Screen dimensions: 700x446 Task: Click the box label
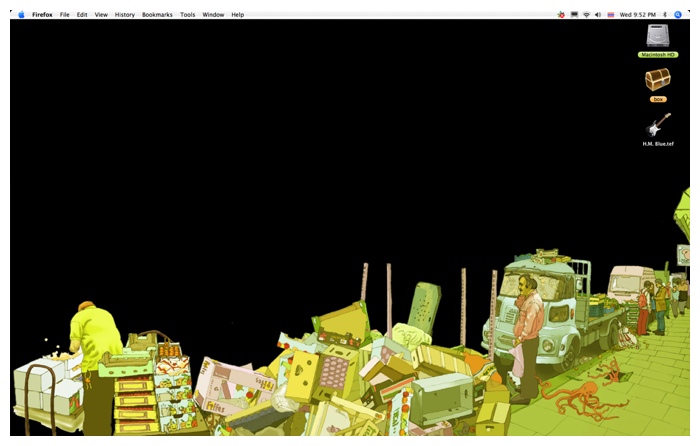coord(658,99)
